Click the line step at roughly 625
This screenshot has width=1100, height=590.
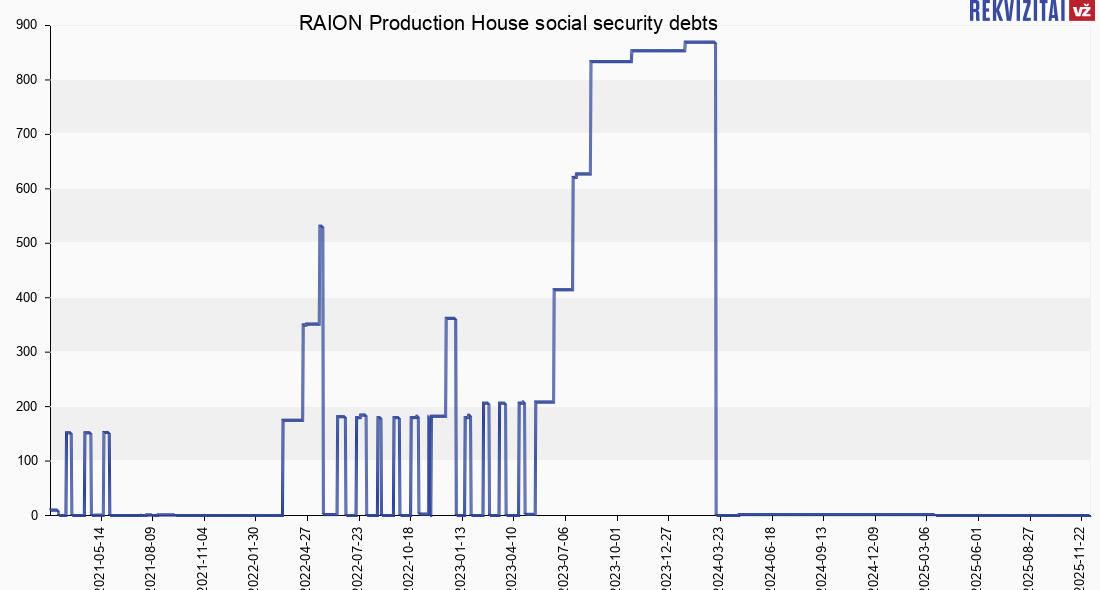[x=582, y=174]
